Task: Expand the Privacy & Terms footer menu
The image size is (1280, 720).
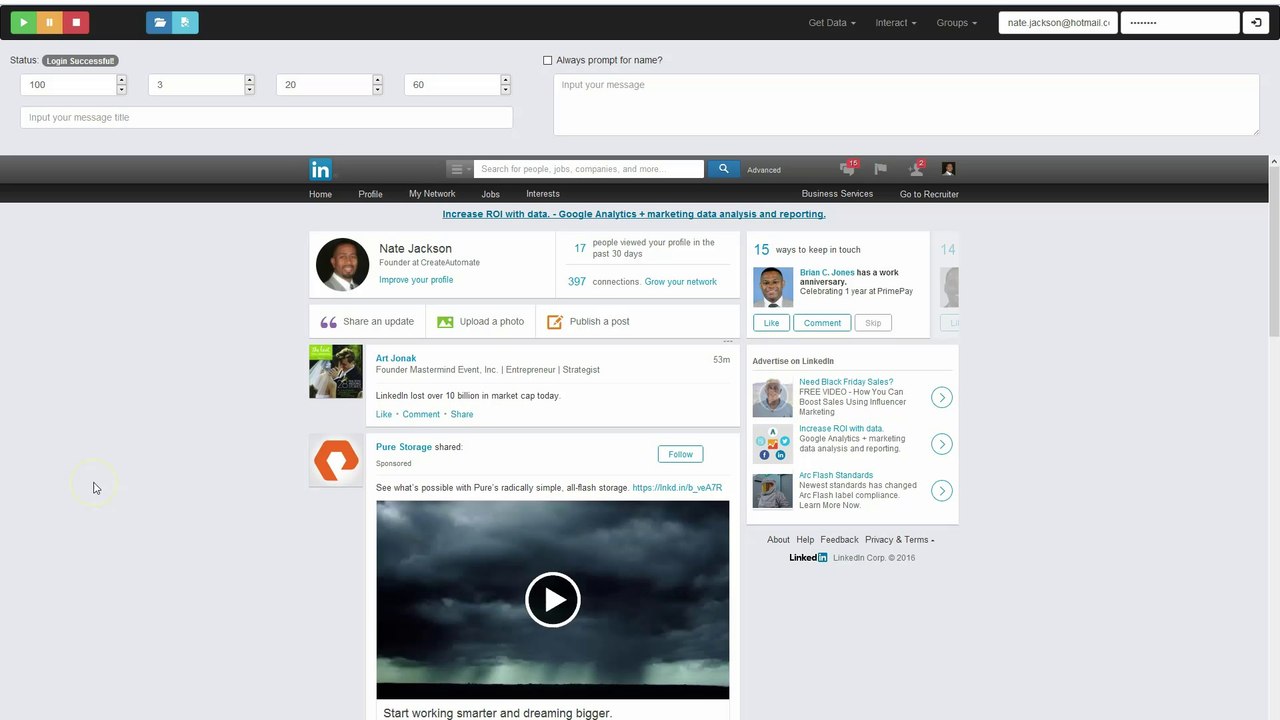Action: 900,540
